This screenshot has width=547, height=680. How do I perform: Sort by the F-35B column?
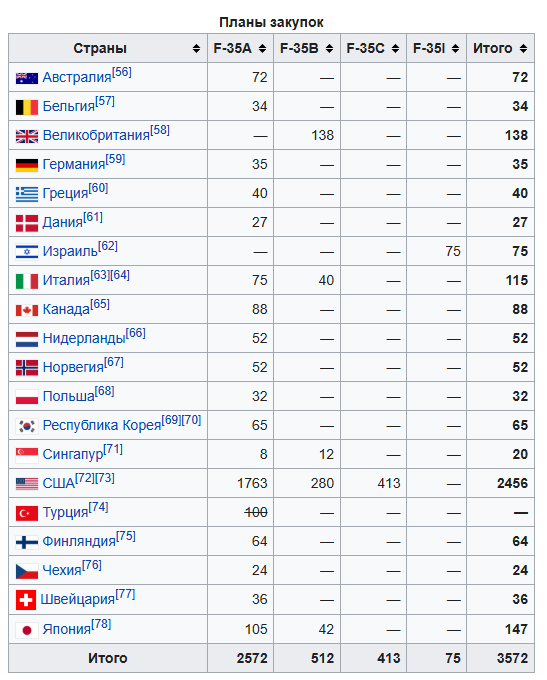329,48
